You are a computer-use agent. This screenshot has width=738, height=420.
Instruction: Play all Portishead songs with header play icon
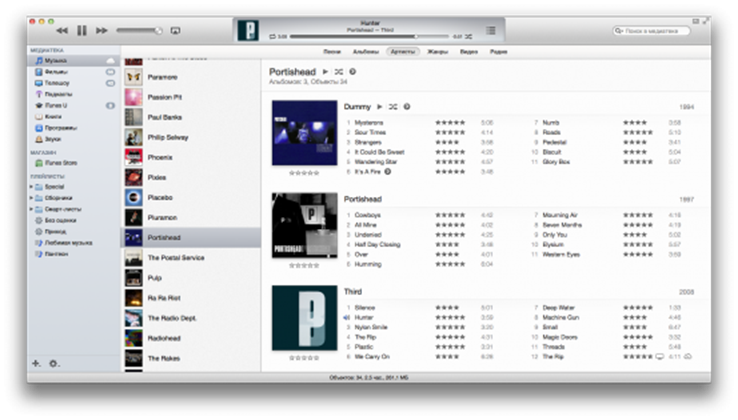pos(325,72)
